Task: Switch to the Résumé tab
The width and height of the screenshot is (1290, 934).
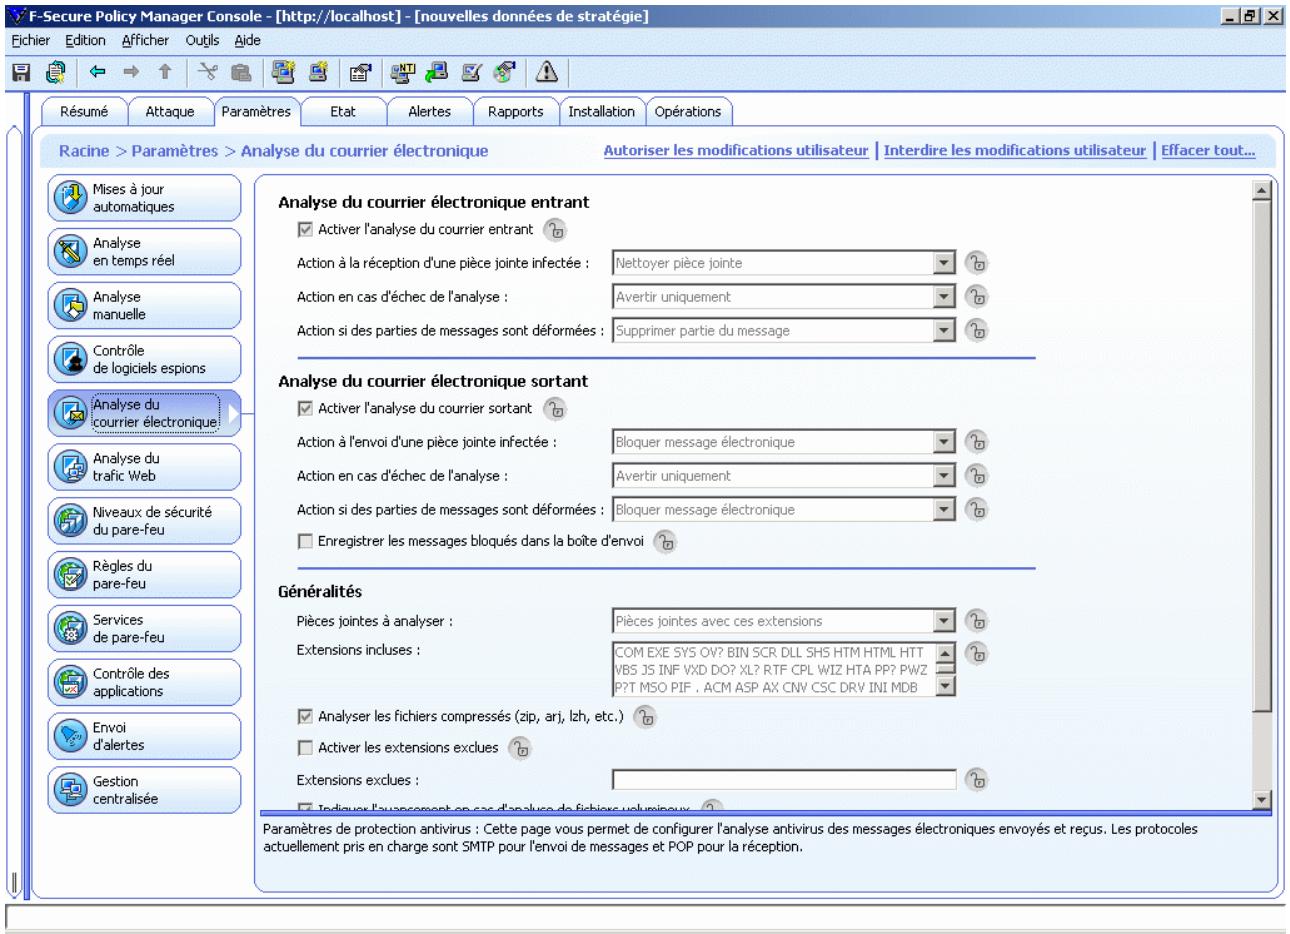Action: (84, 112)
